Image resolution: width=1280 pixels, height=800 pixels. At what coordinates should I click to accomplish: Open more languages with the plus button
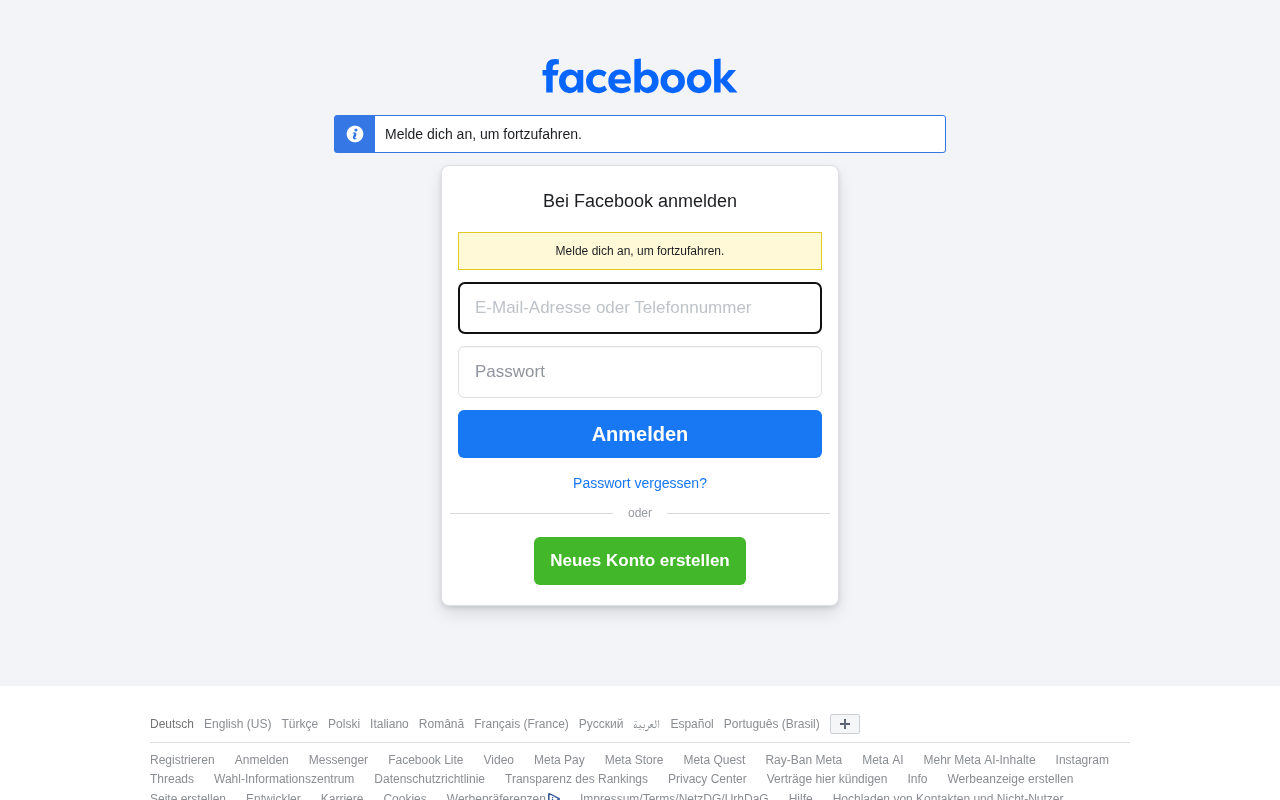[x=845, y=724]
